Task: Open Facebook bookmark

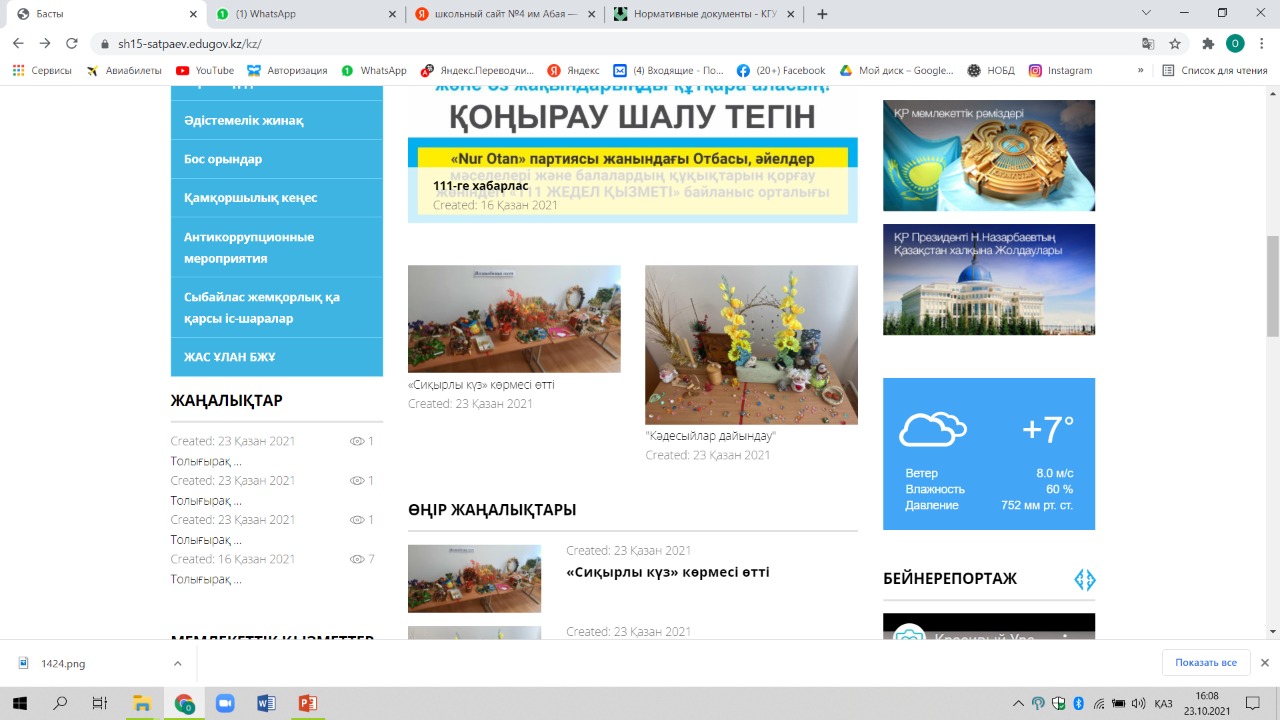Action: 781,71
